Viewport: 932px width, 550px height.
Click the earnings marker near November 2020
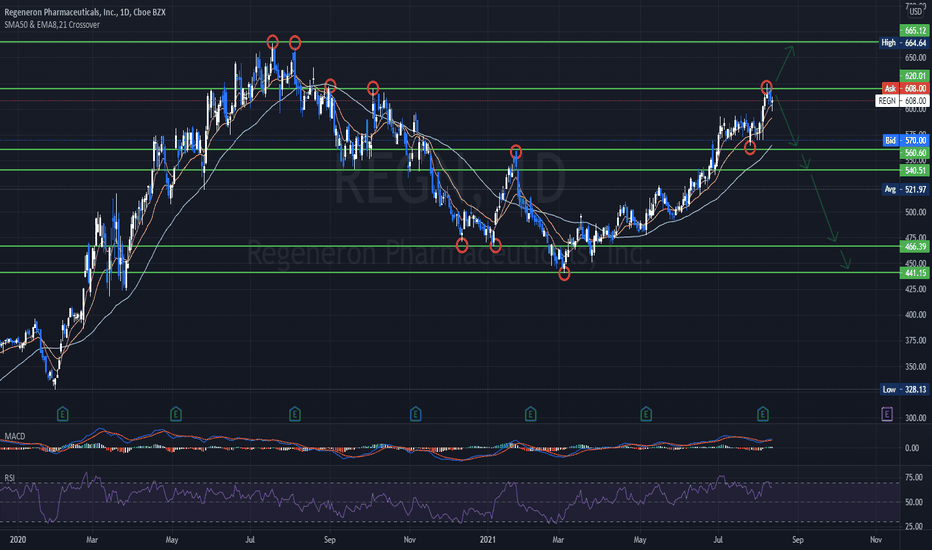tap(415, 414)
